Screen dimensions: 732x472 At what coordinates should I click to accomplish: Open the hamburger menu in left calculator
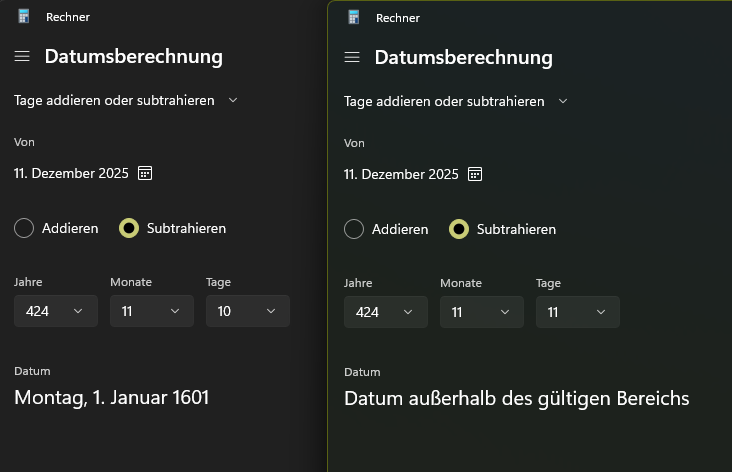pos(22,57)
